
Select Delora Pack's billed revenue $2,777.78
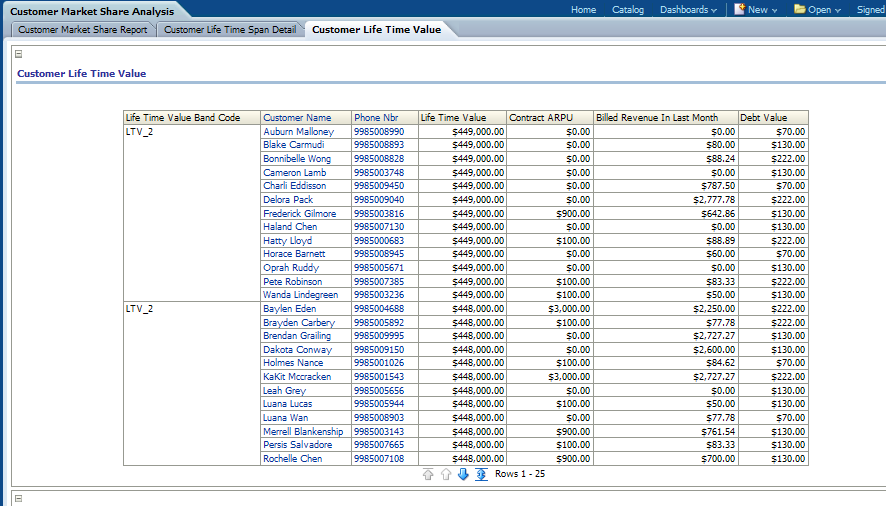click(x=714, y=200)
